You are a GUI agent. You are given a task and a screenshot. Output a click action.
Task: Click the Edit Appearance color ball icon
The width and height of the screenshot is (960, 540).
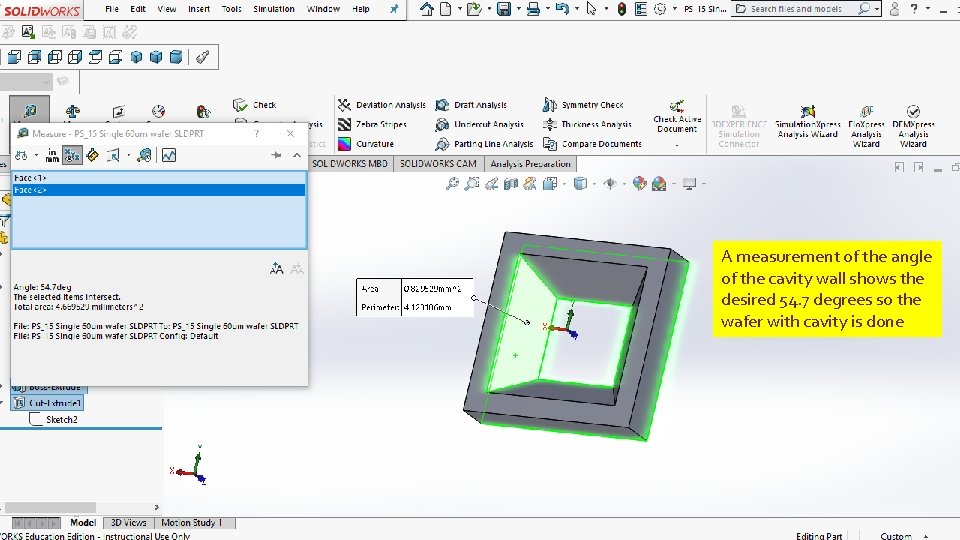point(639,183)
